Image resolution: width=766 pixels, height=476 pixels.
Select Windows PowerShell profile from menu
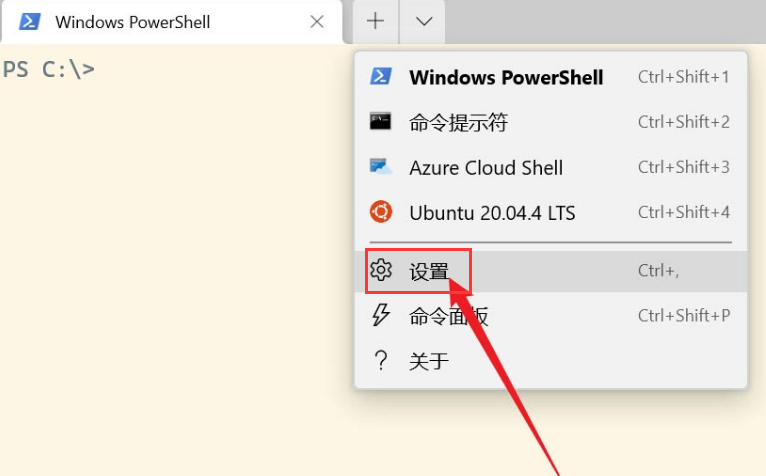point(506,77)
